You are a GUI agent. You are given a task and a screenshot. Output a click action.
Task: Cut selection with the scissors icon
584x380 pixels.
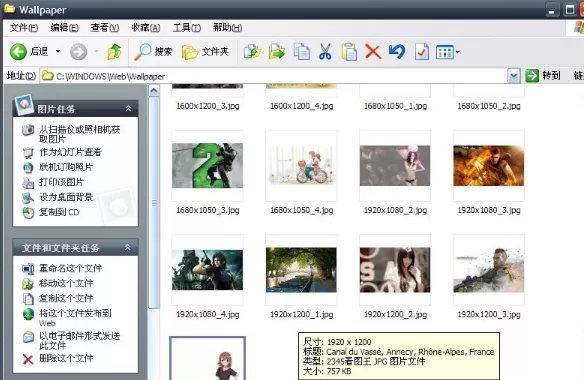click(x=325, y=52)
